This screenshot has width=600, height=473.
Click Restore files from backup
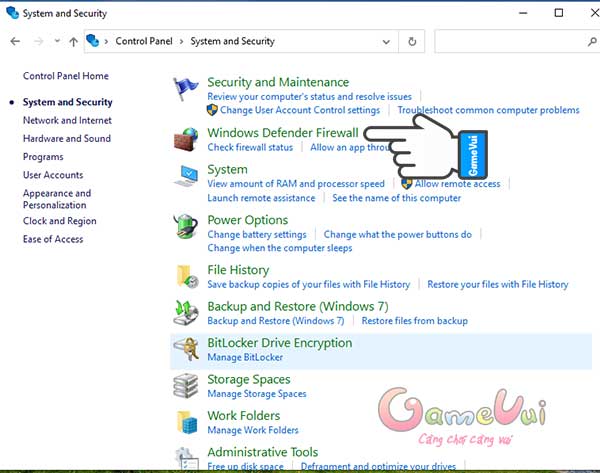pyautogui.click(x=415, y=321)
